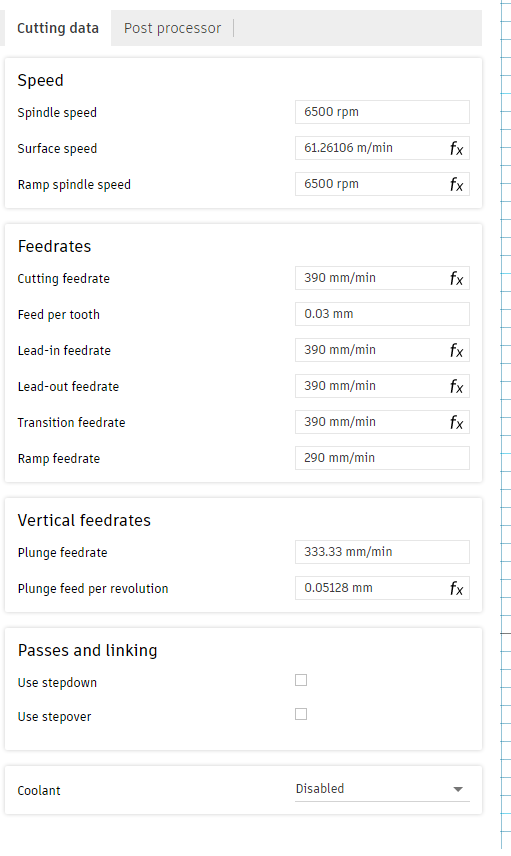Open the Lead-out feedrate fx icon
511x856 pixels.
[456, 387]
